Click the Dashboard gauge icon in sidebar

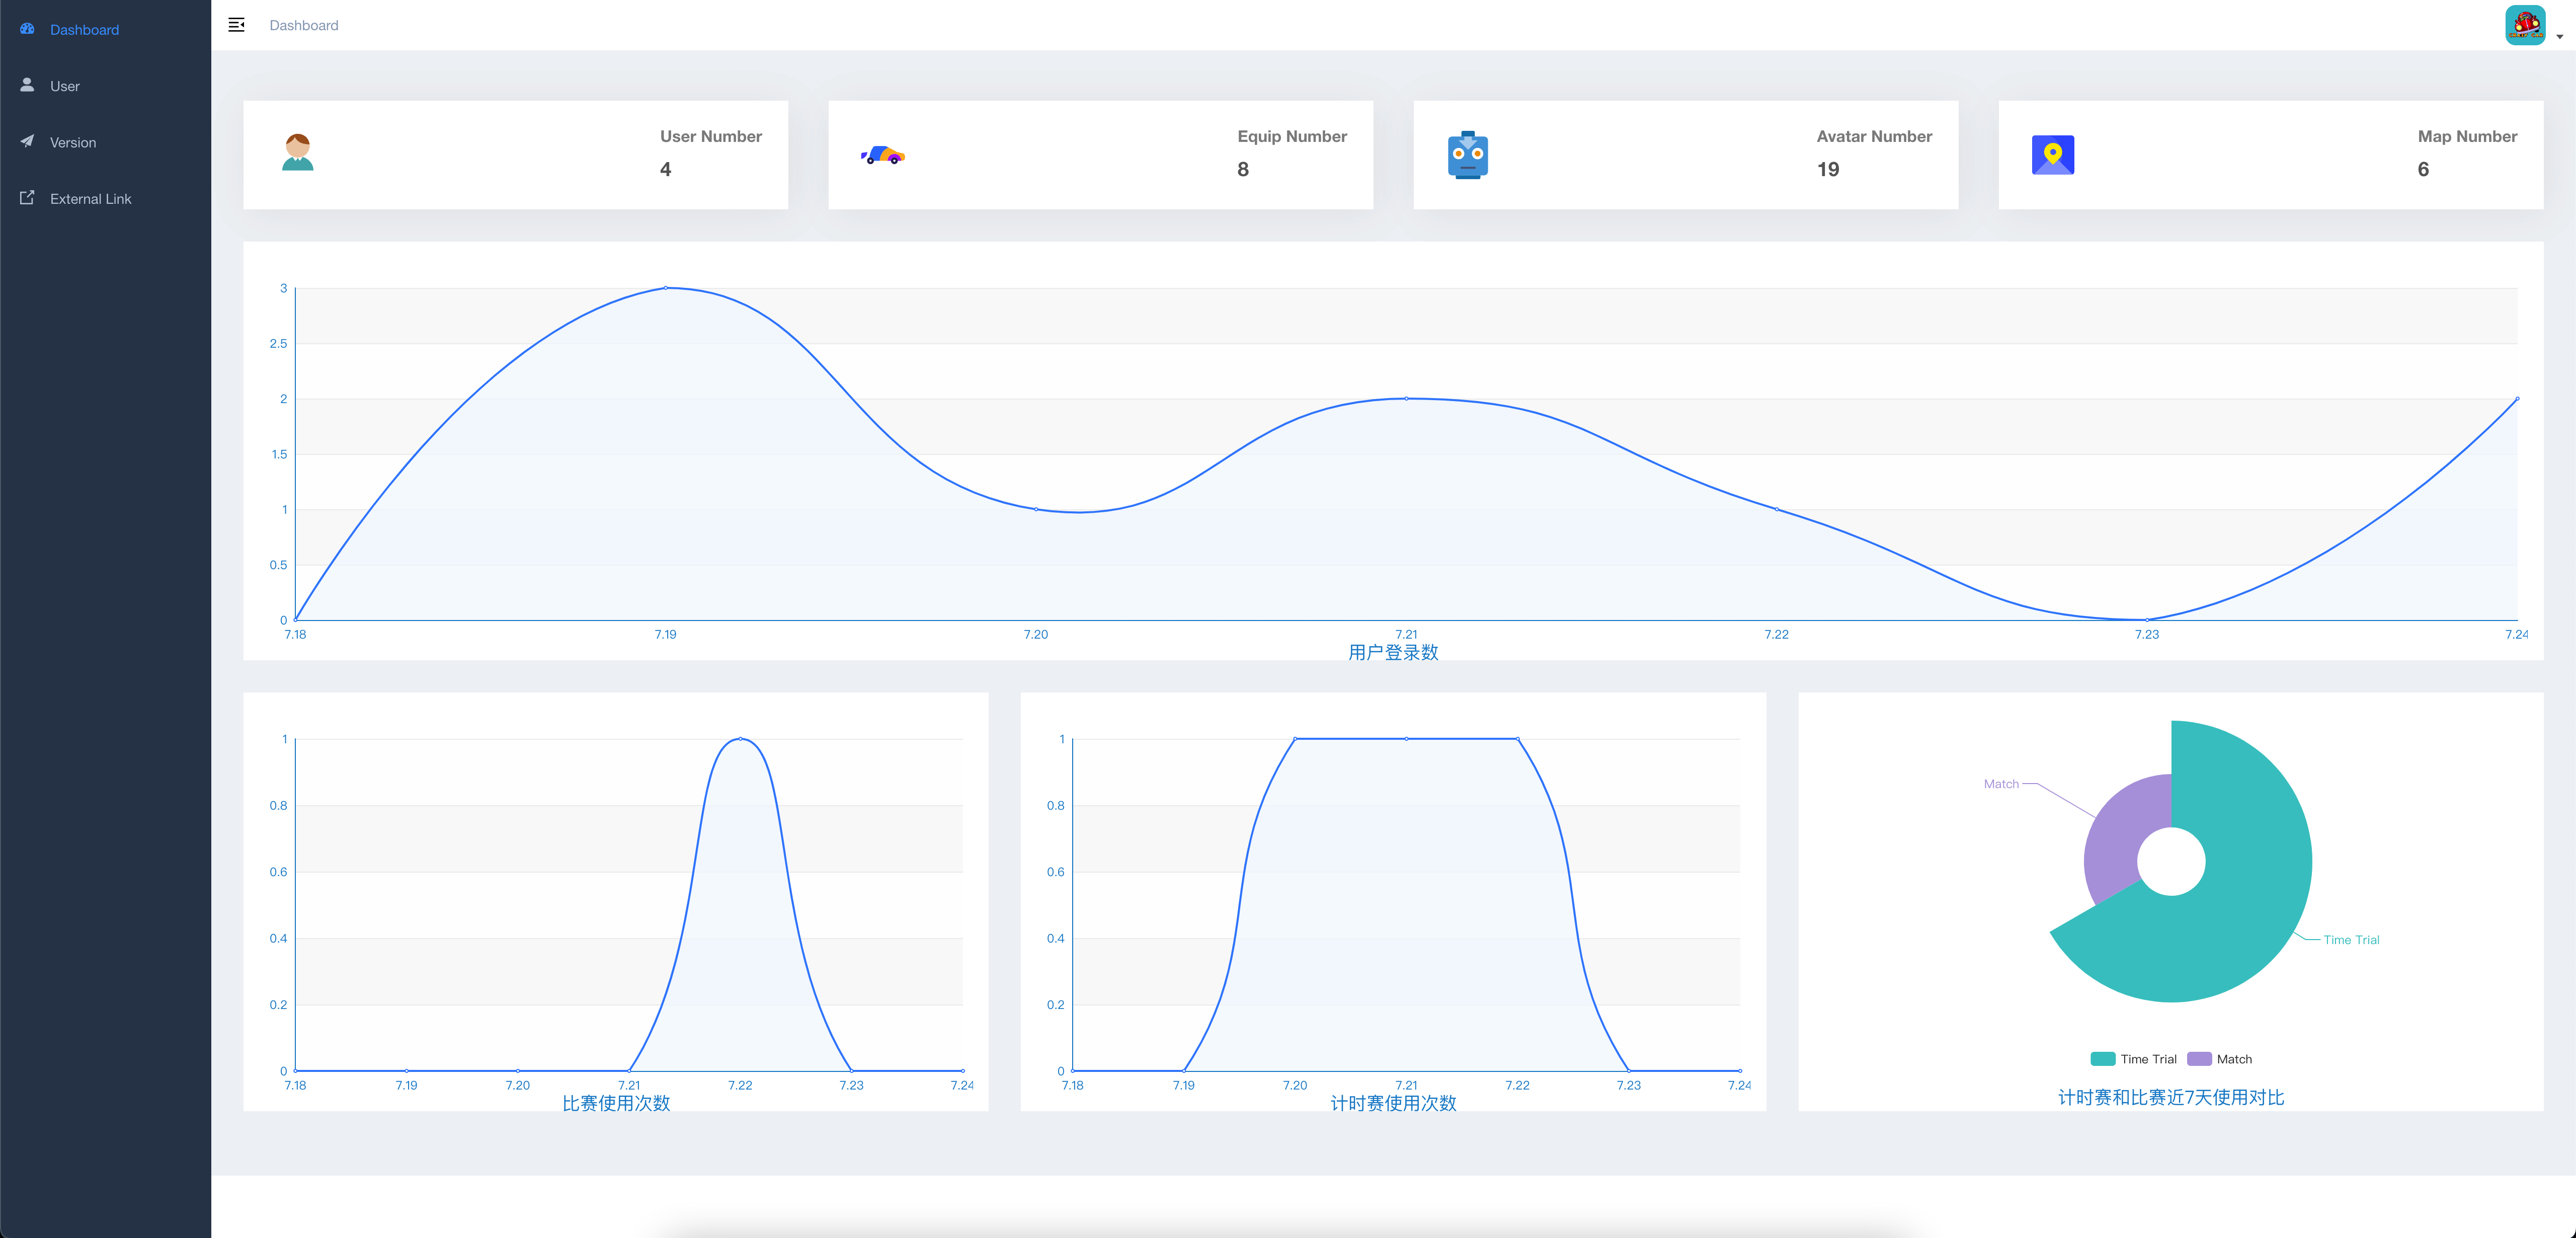(27, 29)
